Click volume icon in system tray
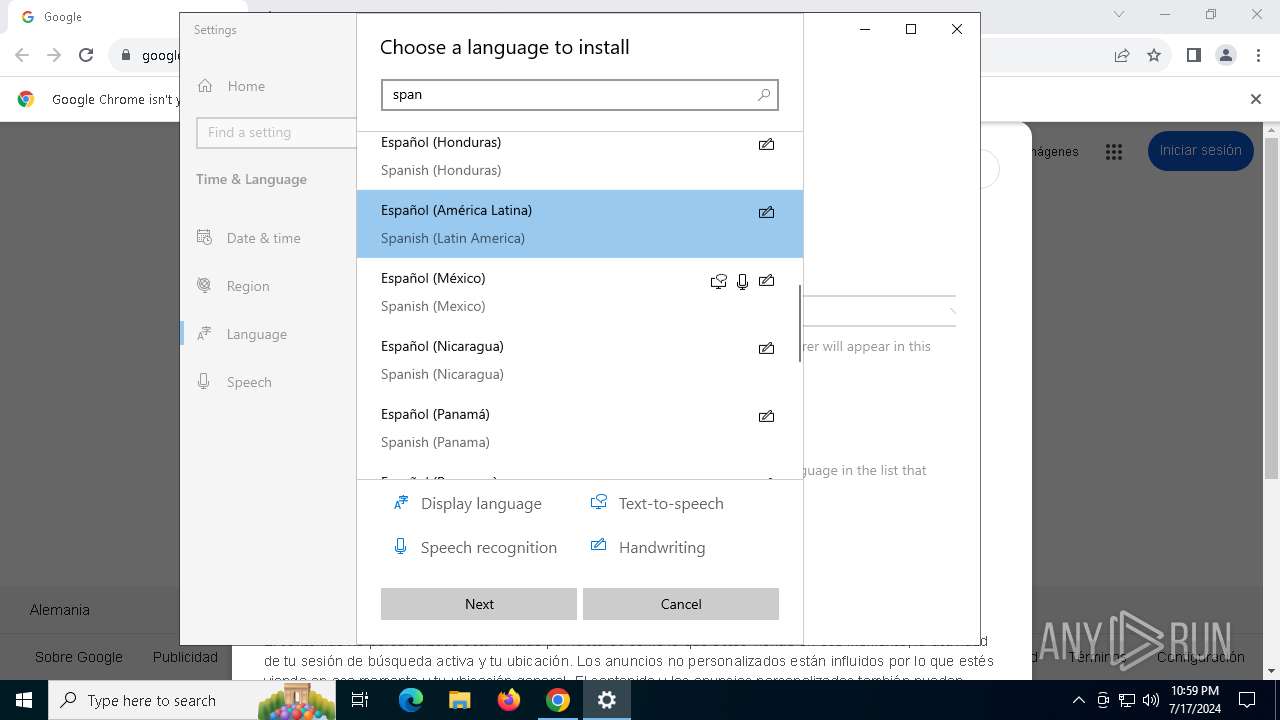The image size is (1280, 720). click(x=1151, y=700)
